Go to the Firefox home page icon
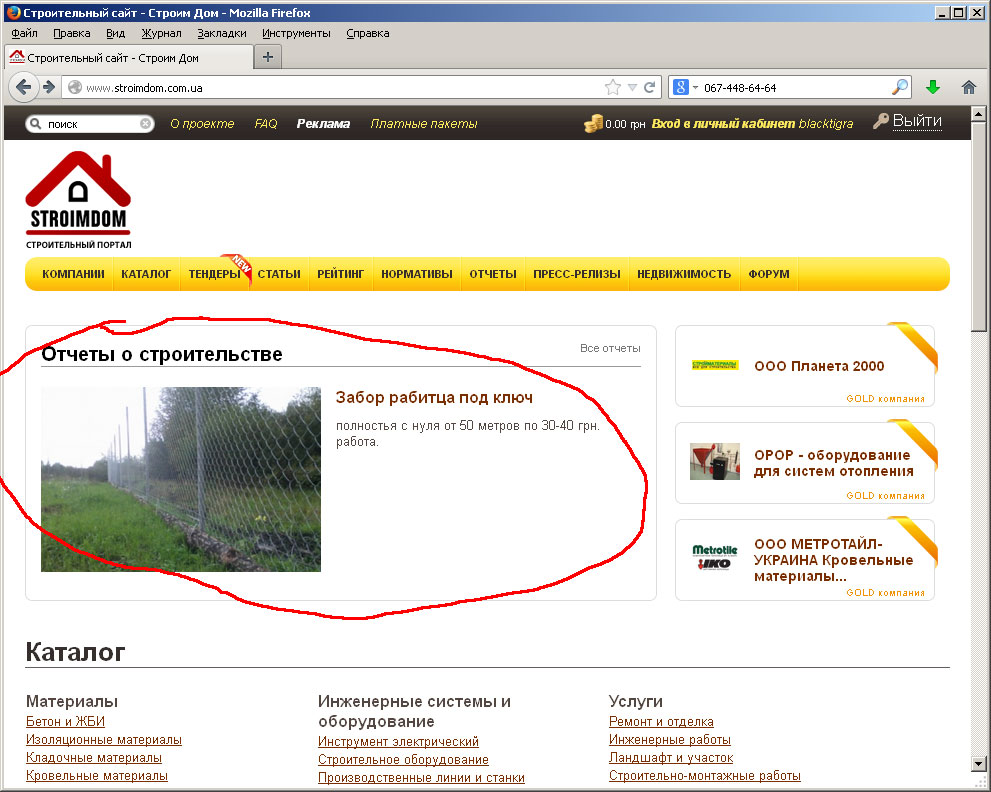The width and height of the screenshot is (991, 792). click(x=969, y=87)
